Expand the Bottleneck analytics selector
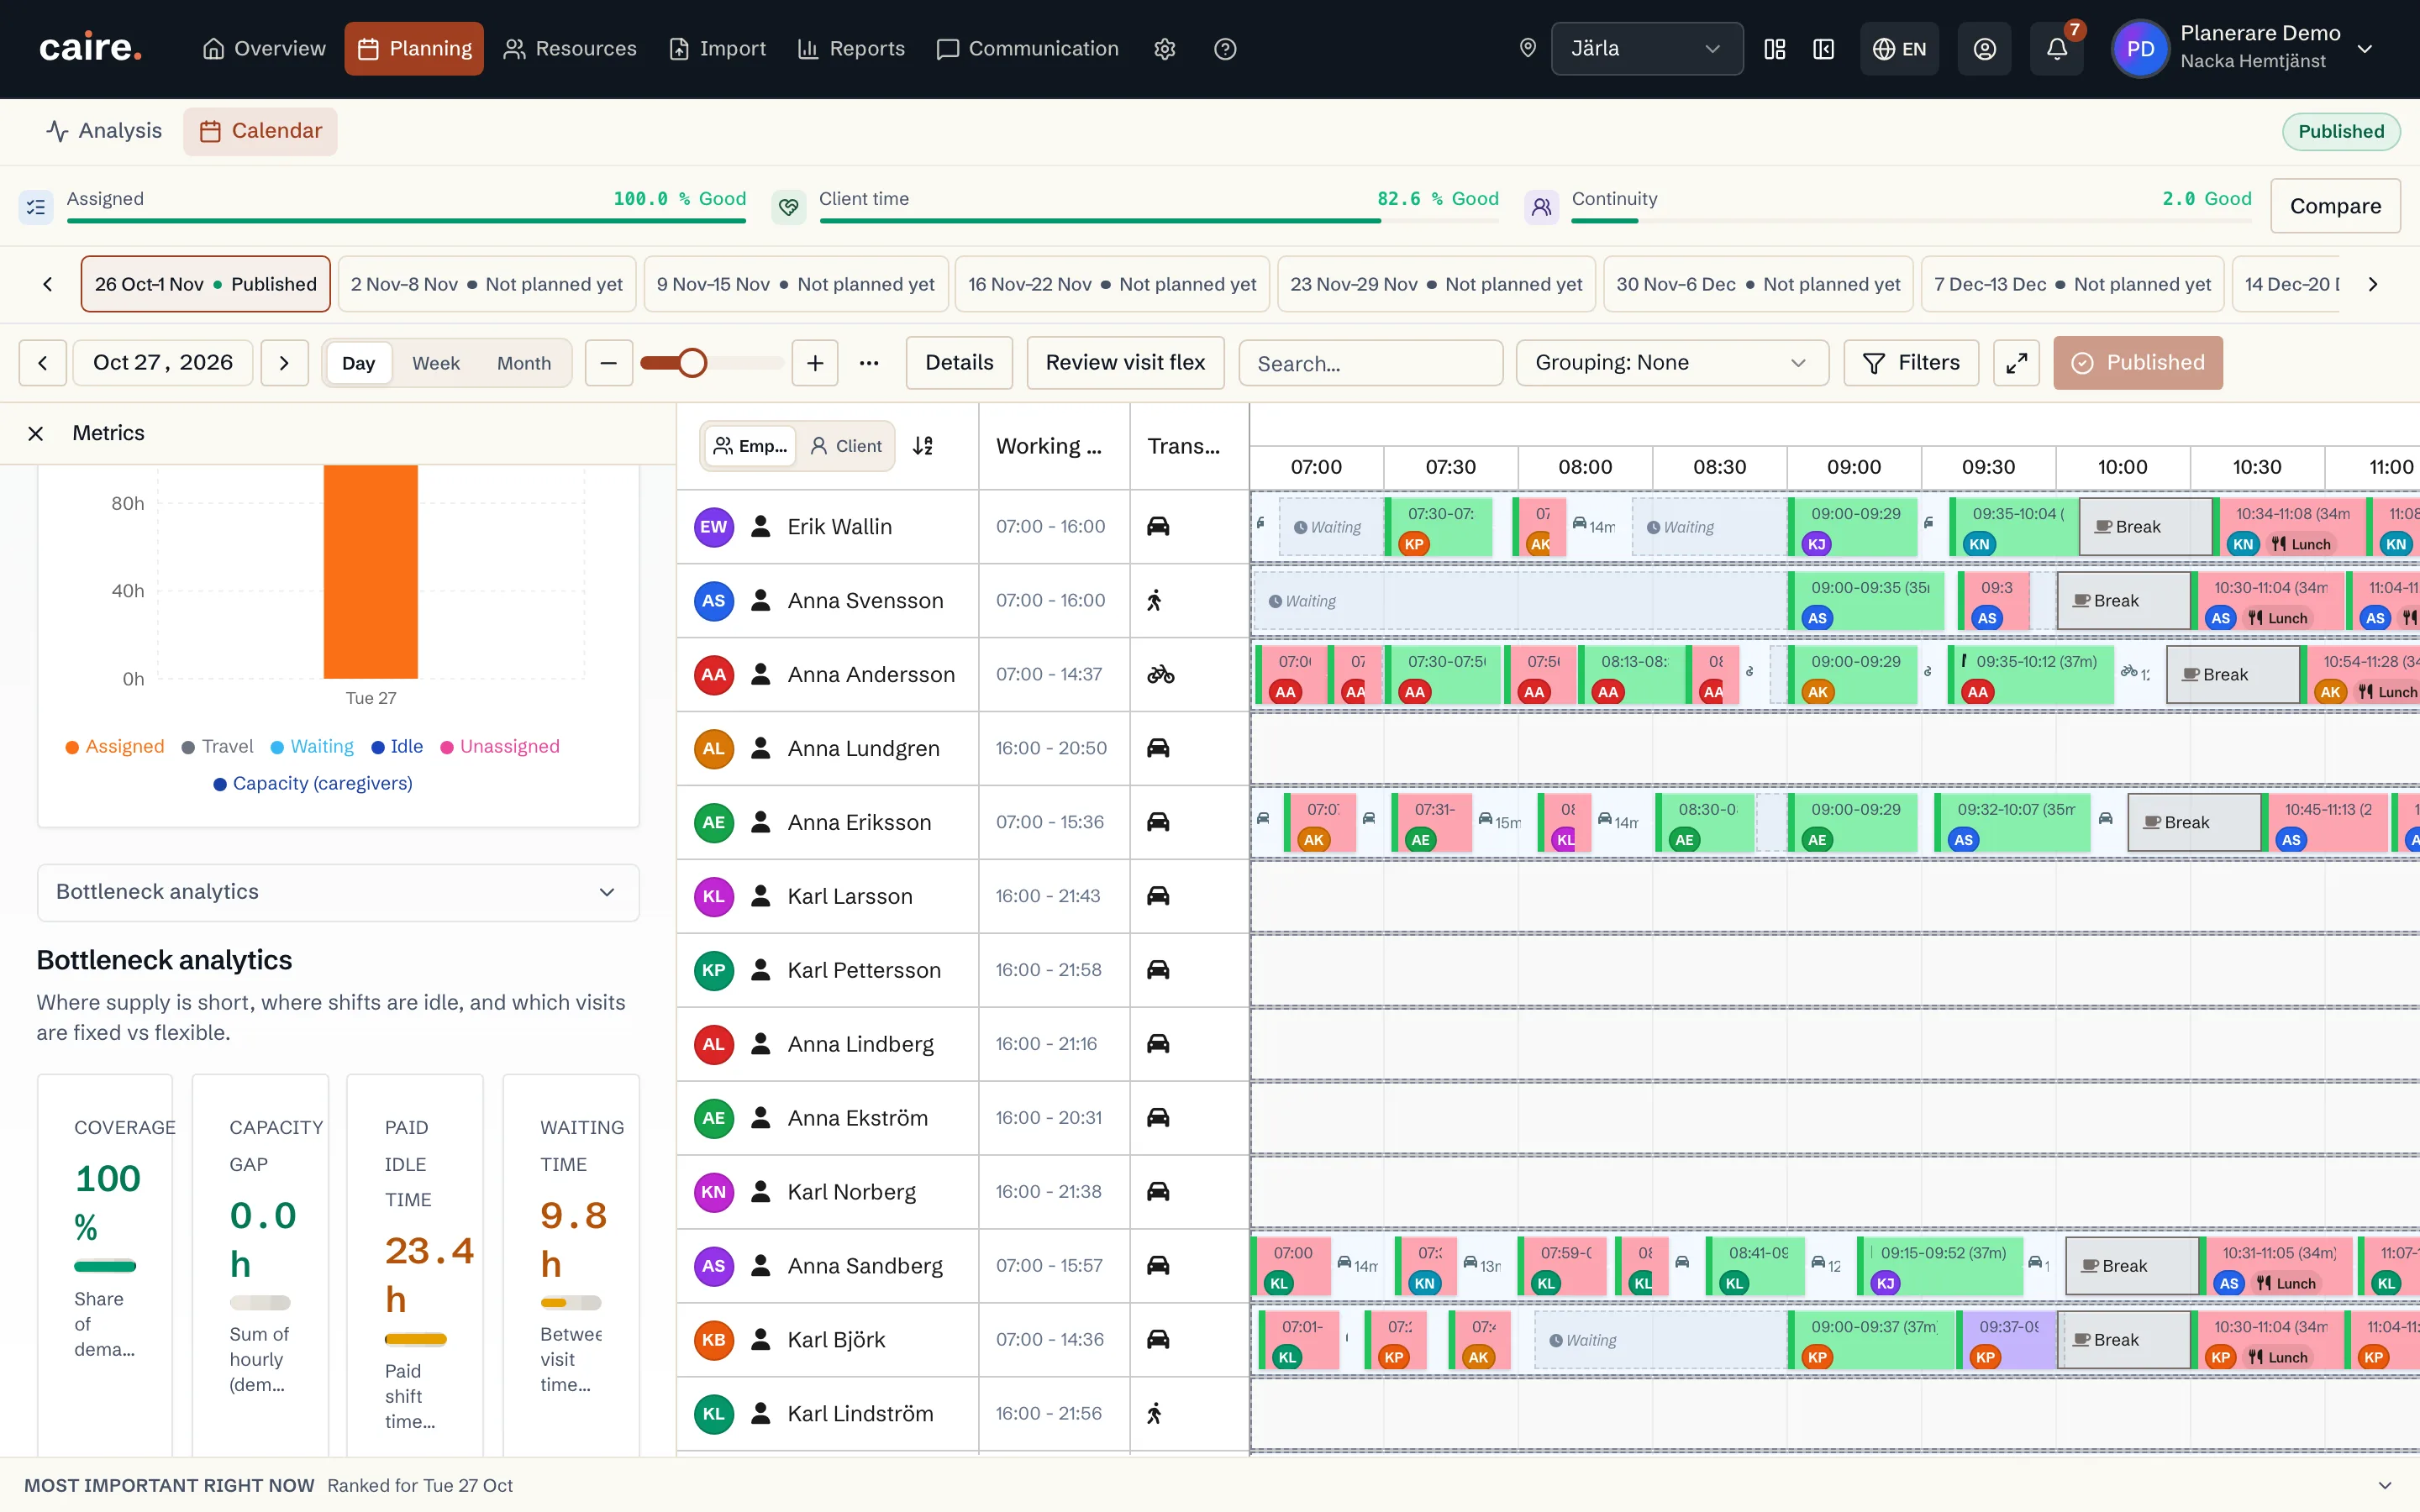The image size is (2420, 1512). (338, 892)
